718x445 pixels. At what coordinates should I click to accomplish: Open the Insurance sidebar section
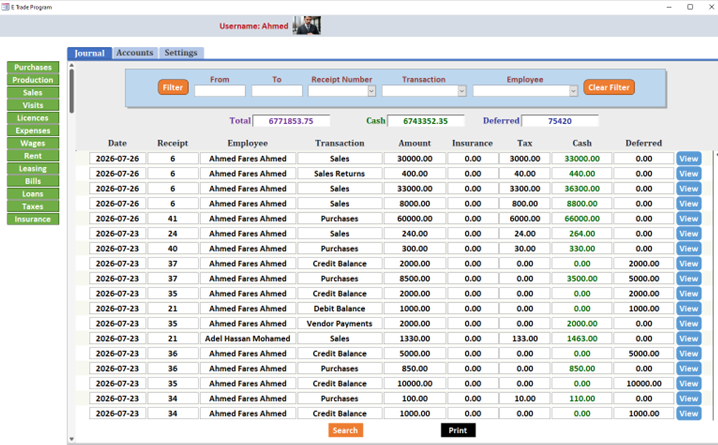(33, 219)
